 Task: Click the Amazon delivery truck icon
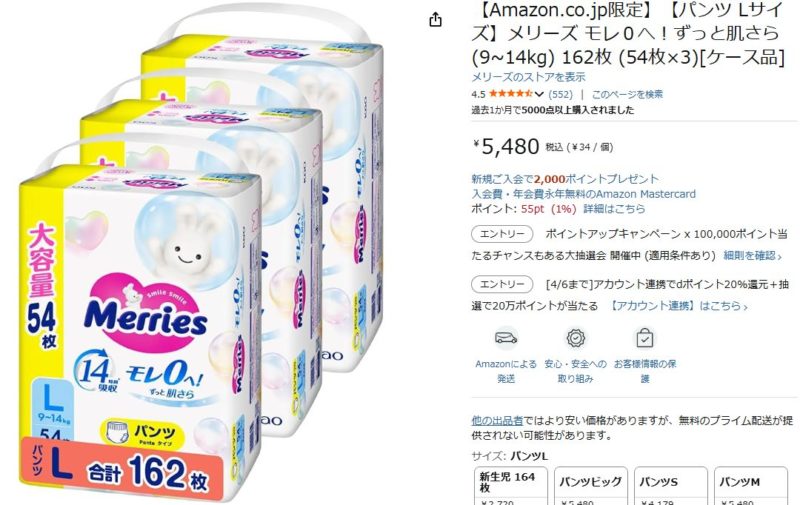click(506, 338)
